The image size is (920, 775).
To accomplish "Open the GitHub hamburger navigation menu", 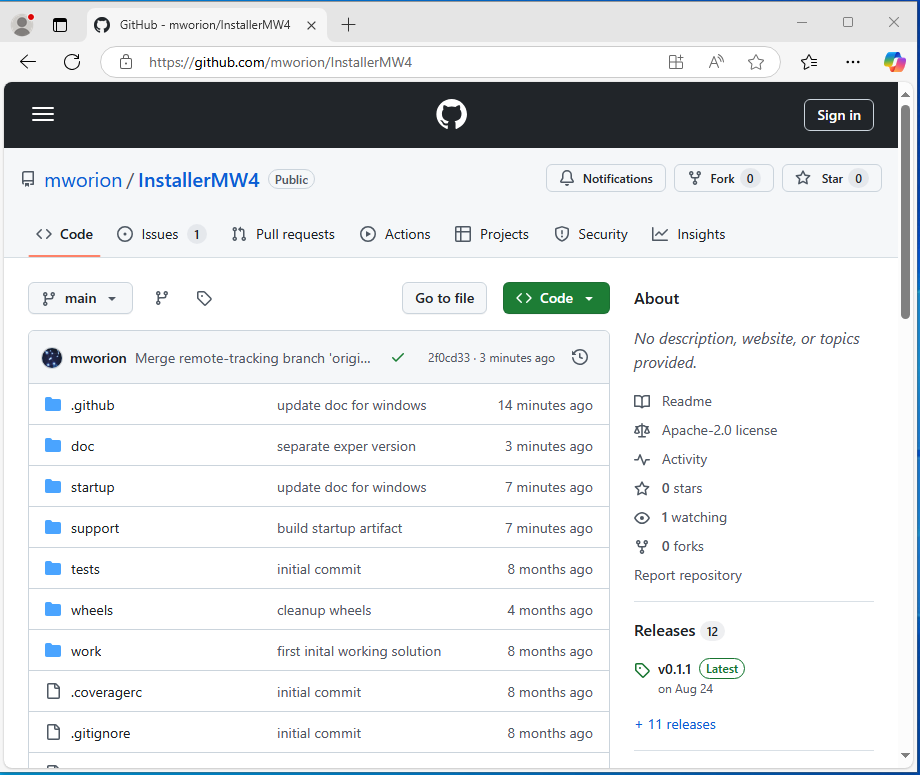I will point(43,114).
